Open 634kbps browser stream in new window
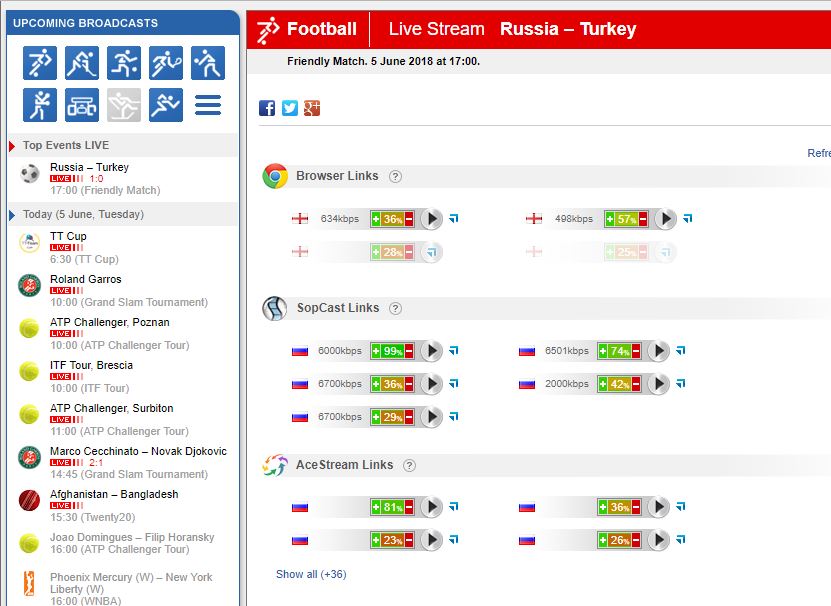Screen dimensions: 831x606 pyautogui.click(x=454, y=218)
